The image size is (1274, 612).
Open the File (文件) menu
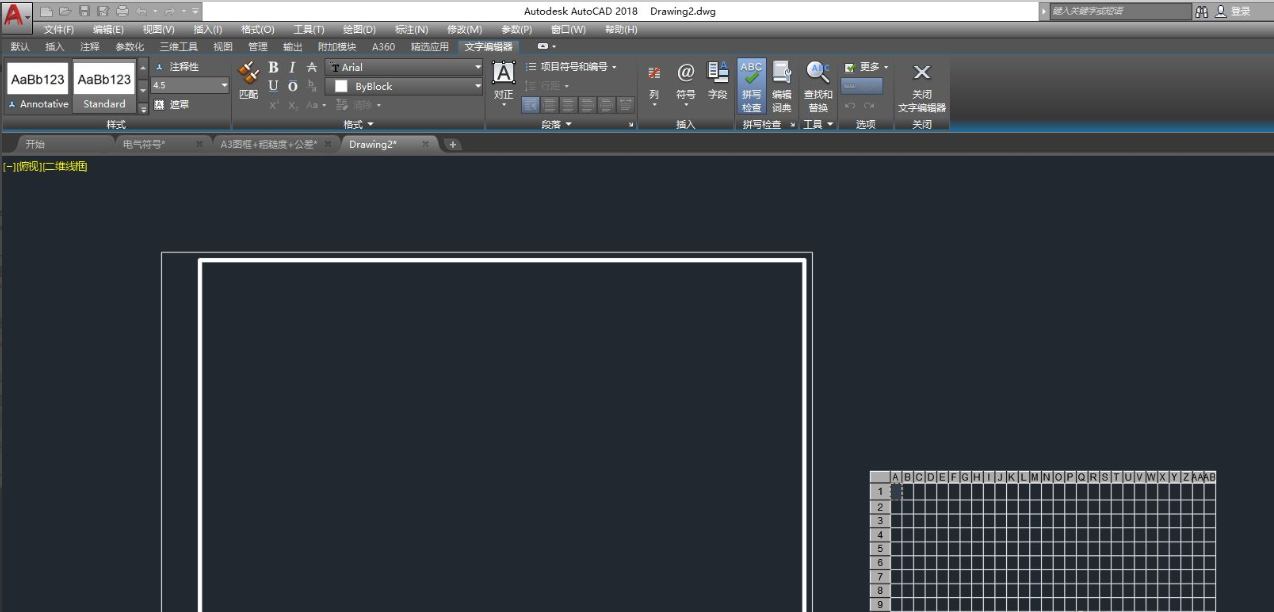click(x=59, y=30)
